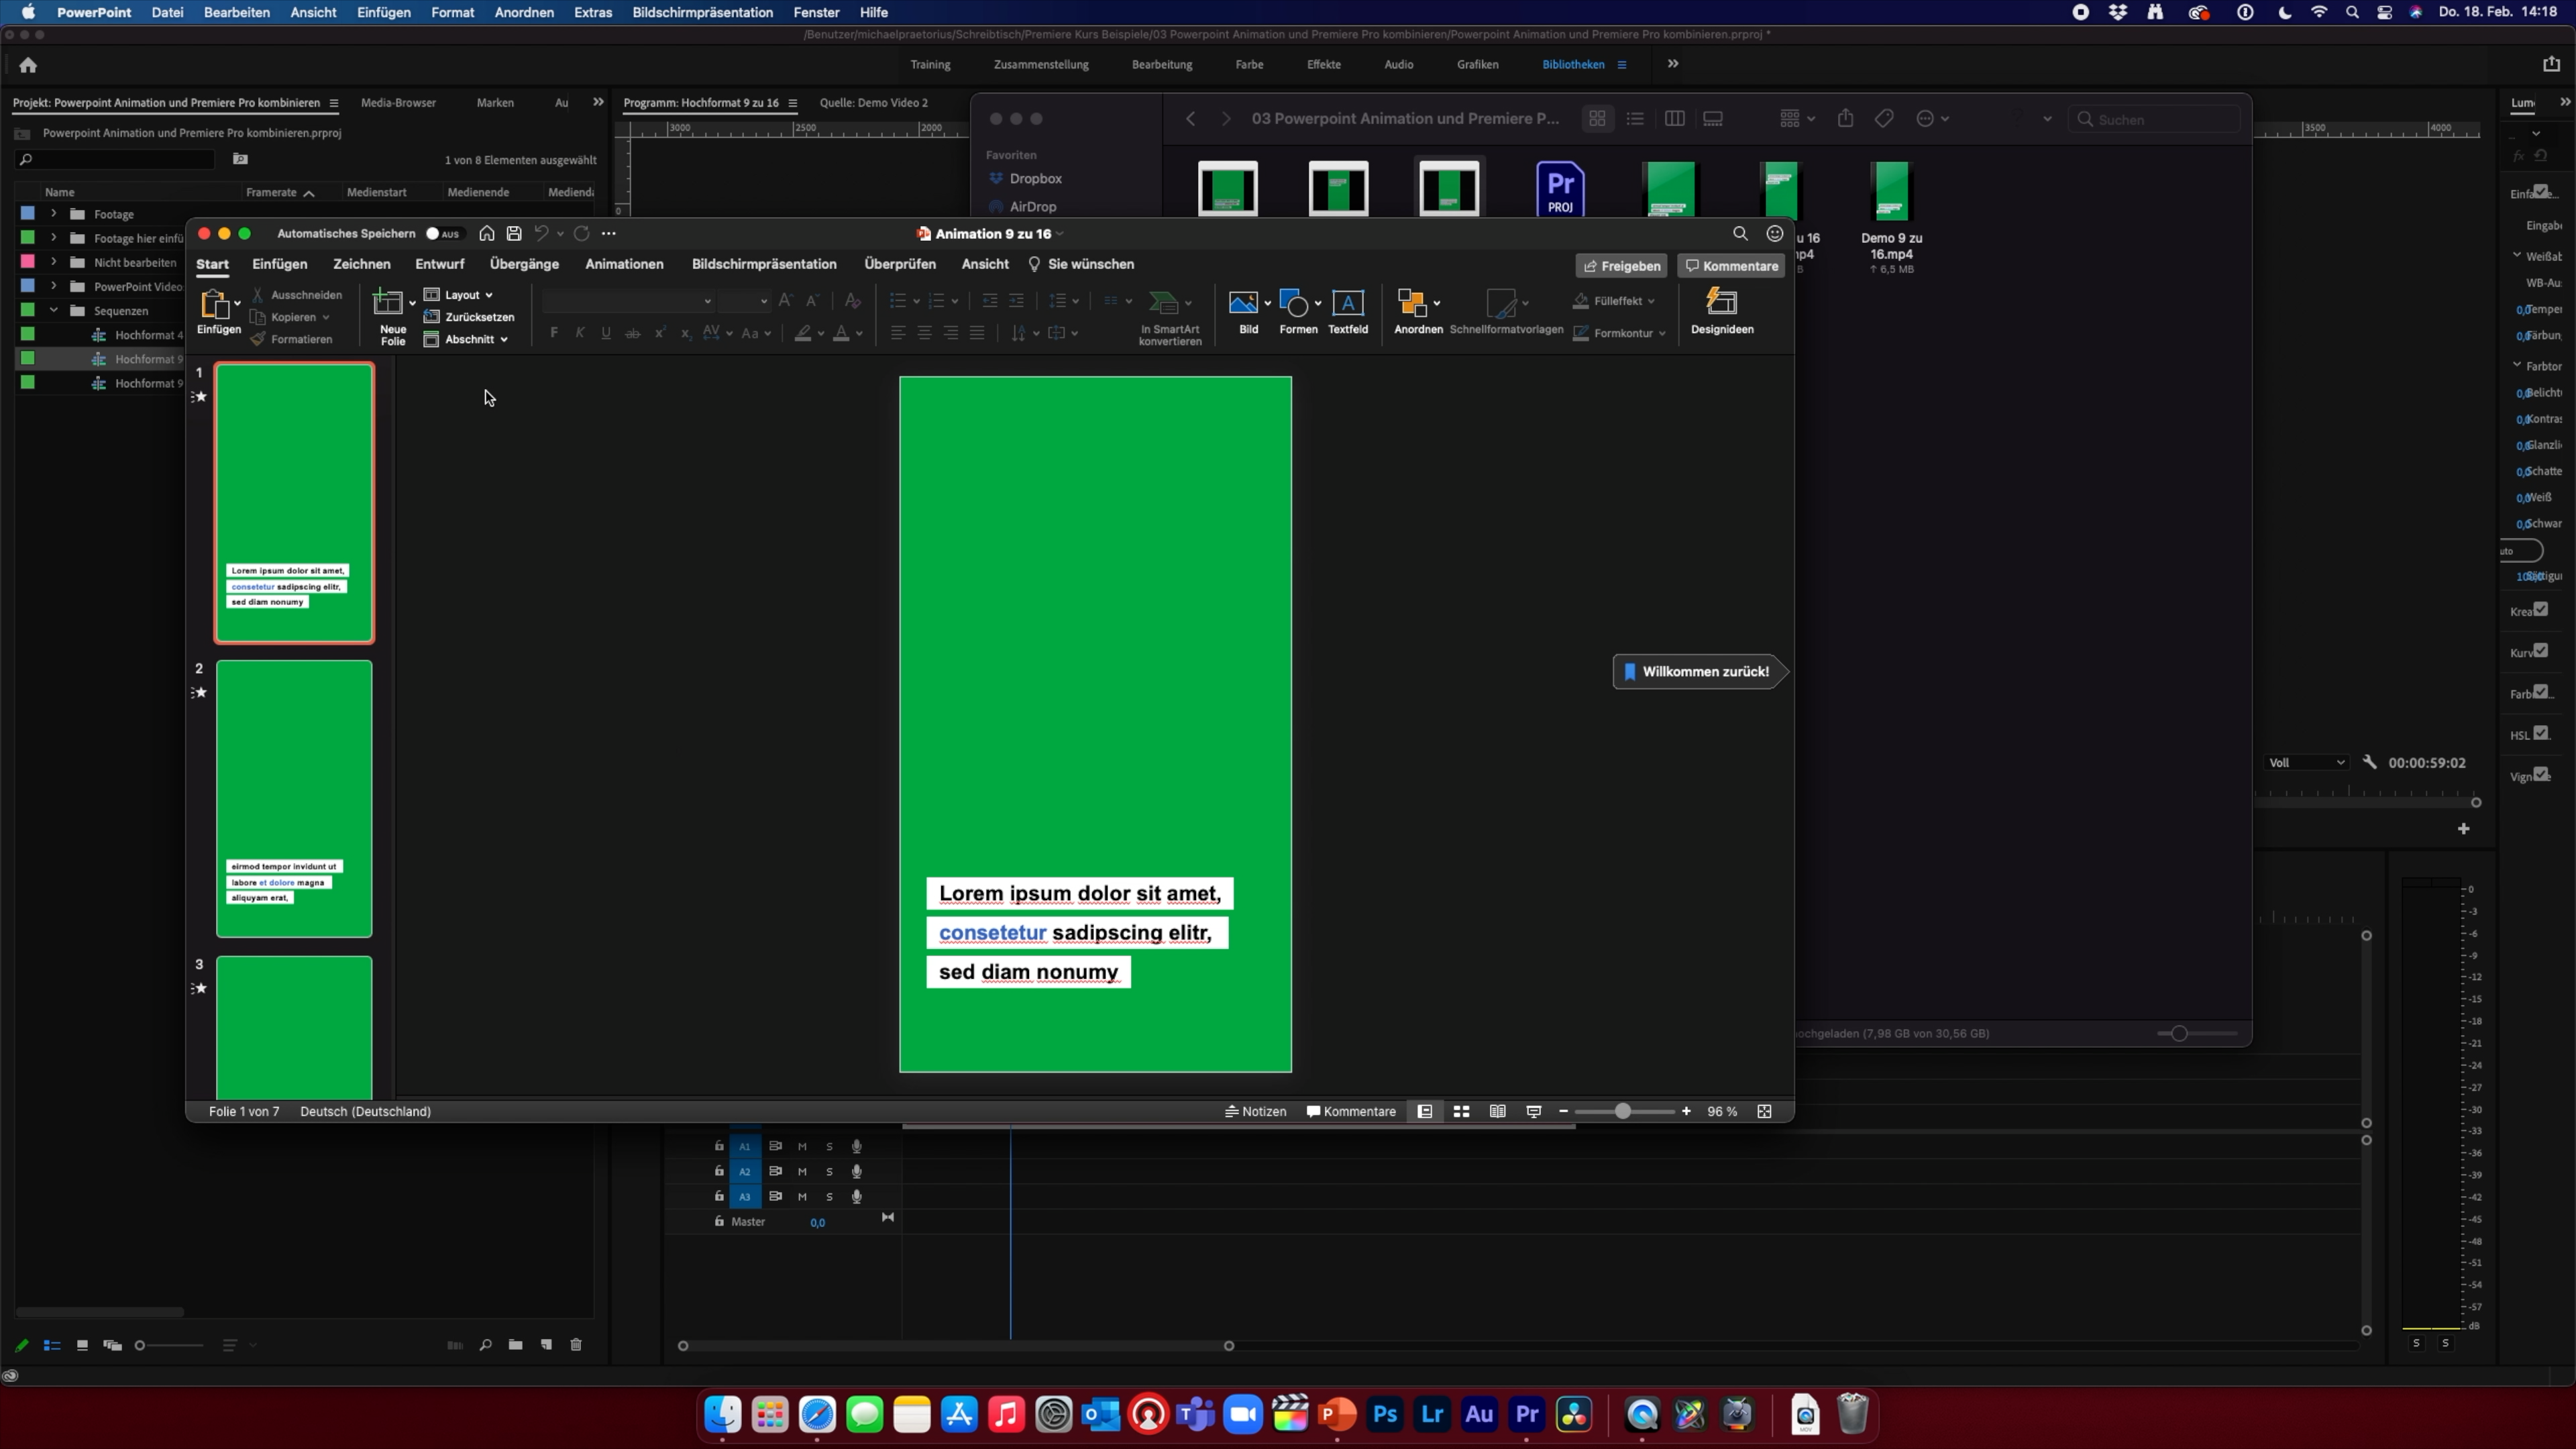Open the Layout dropdown
Viewport: 2576px width, 1449px height.
[460, 295]
